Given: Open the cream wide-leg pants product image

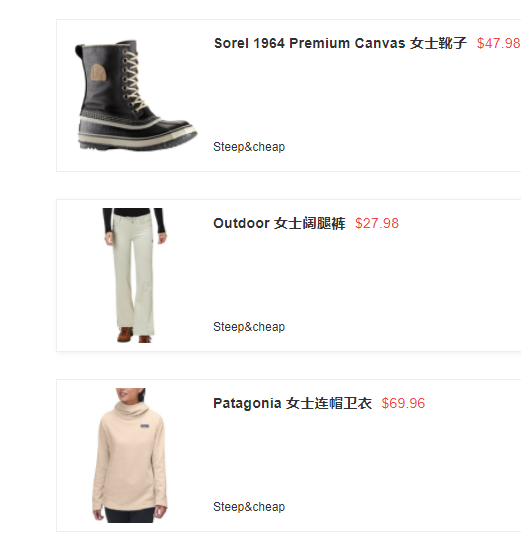Looking at the screenshot, I should pyautogui.click(x=134, y=275).
